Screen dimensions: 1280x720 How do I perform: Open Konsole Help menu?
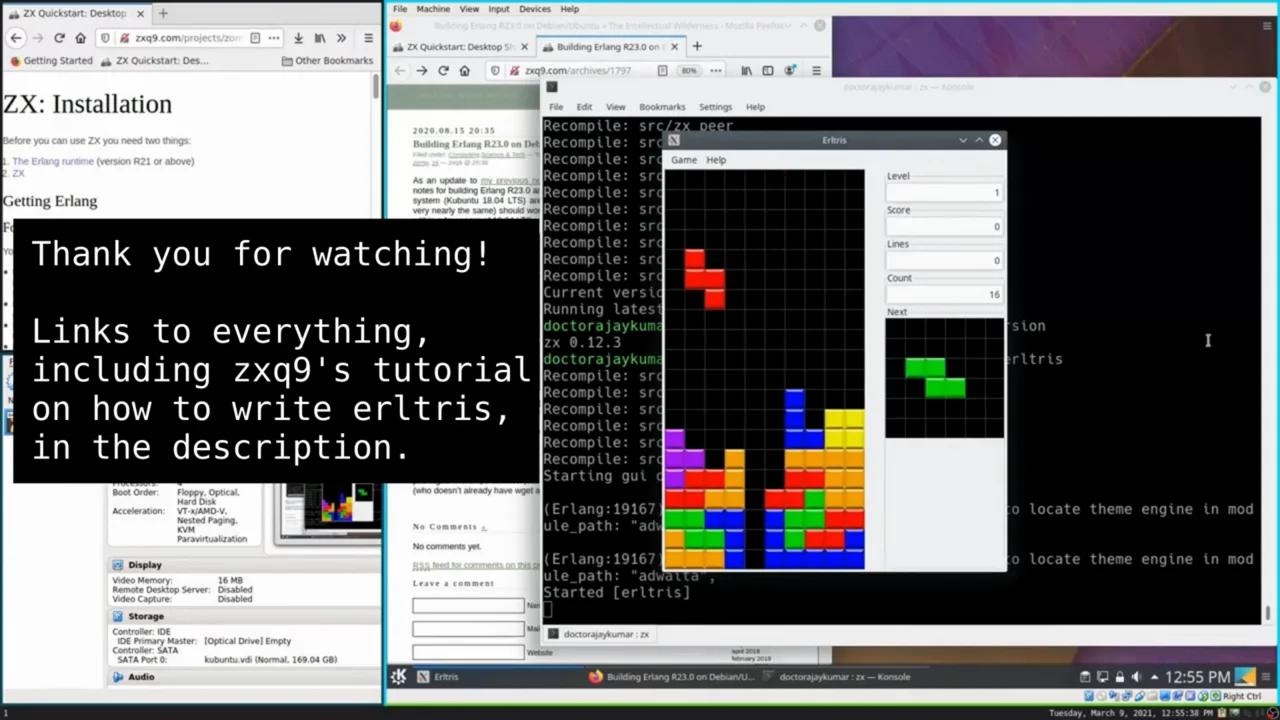[x=755, y=107]
